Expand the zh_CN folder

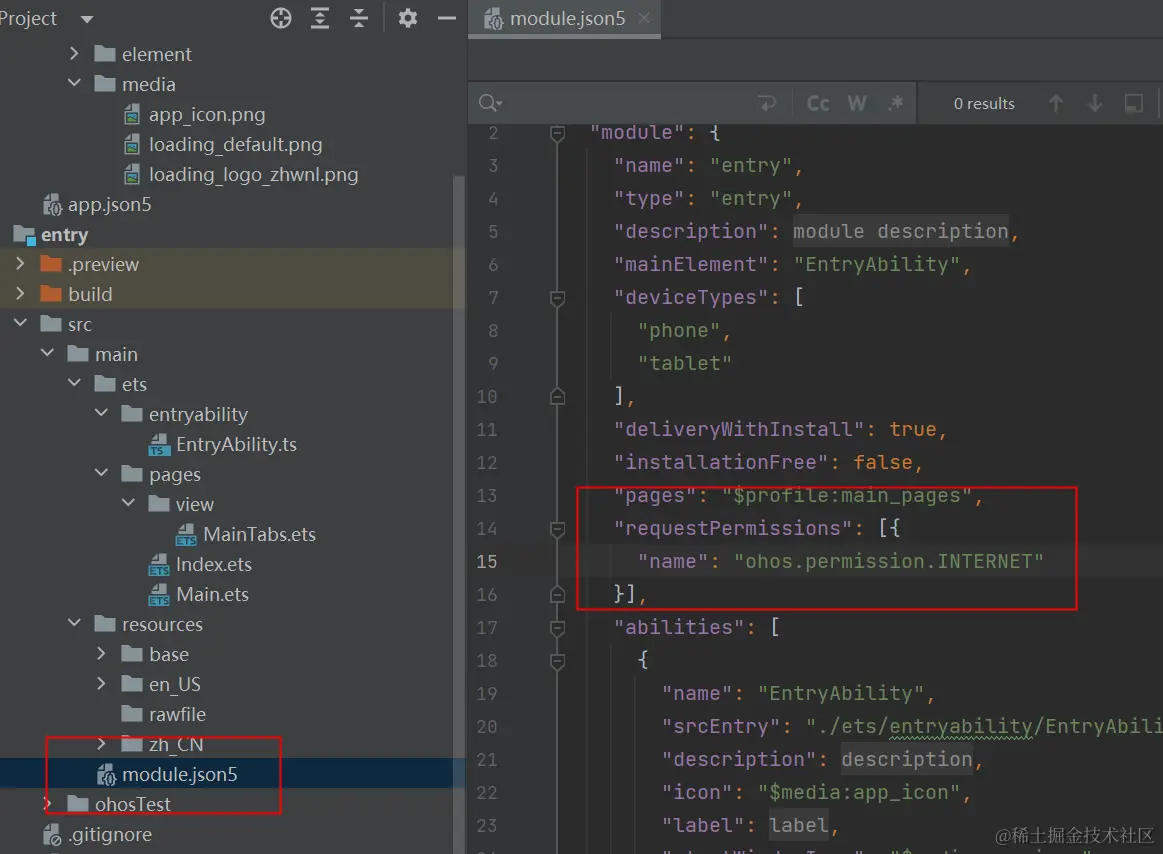point(101,743)
